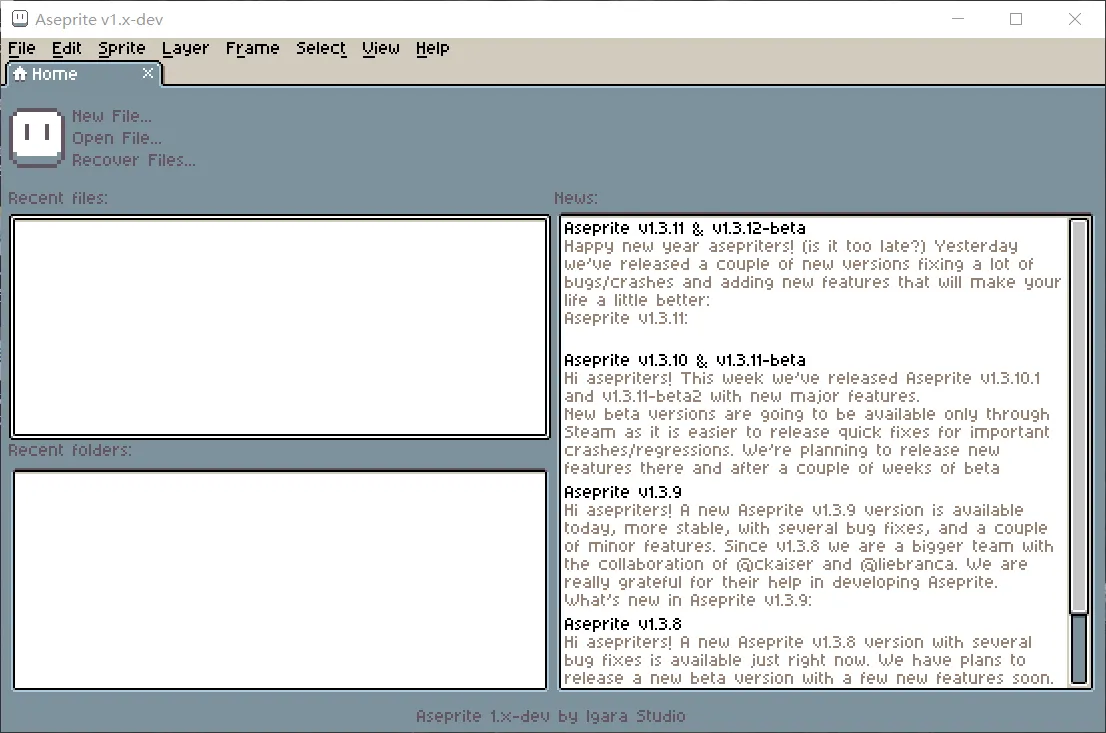Open the Aseprite v1.3.11 & v1.3.12-beta news headline
Viewport: 1106px width, 733px height.
(684, 228)
